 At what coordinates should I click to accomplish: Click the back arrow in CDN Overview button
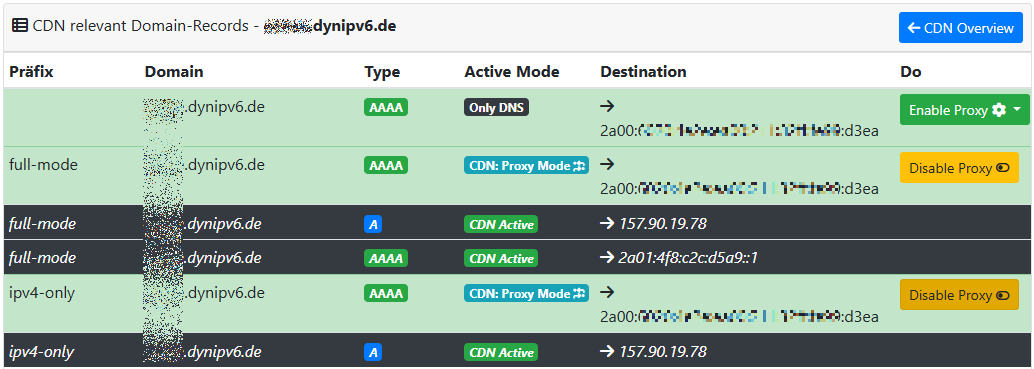tap(914, 28)
